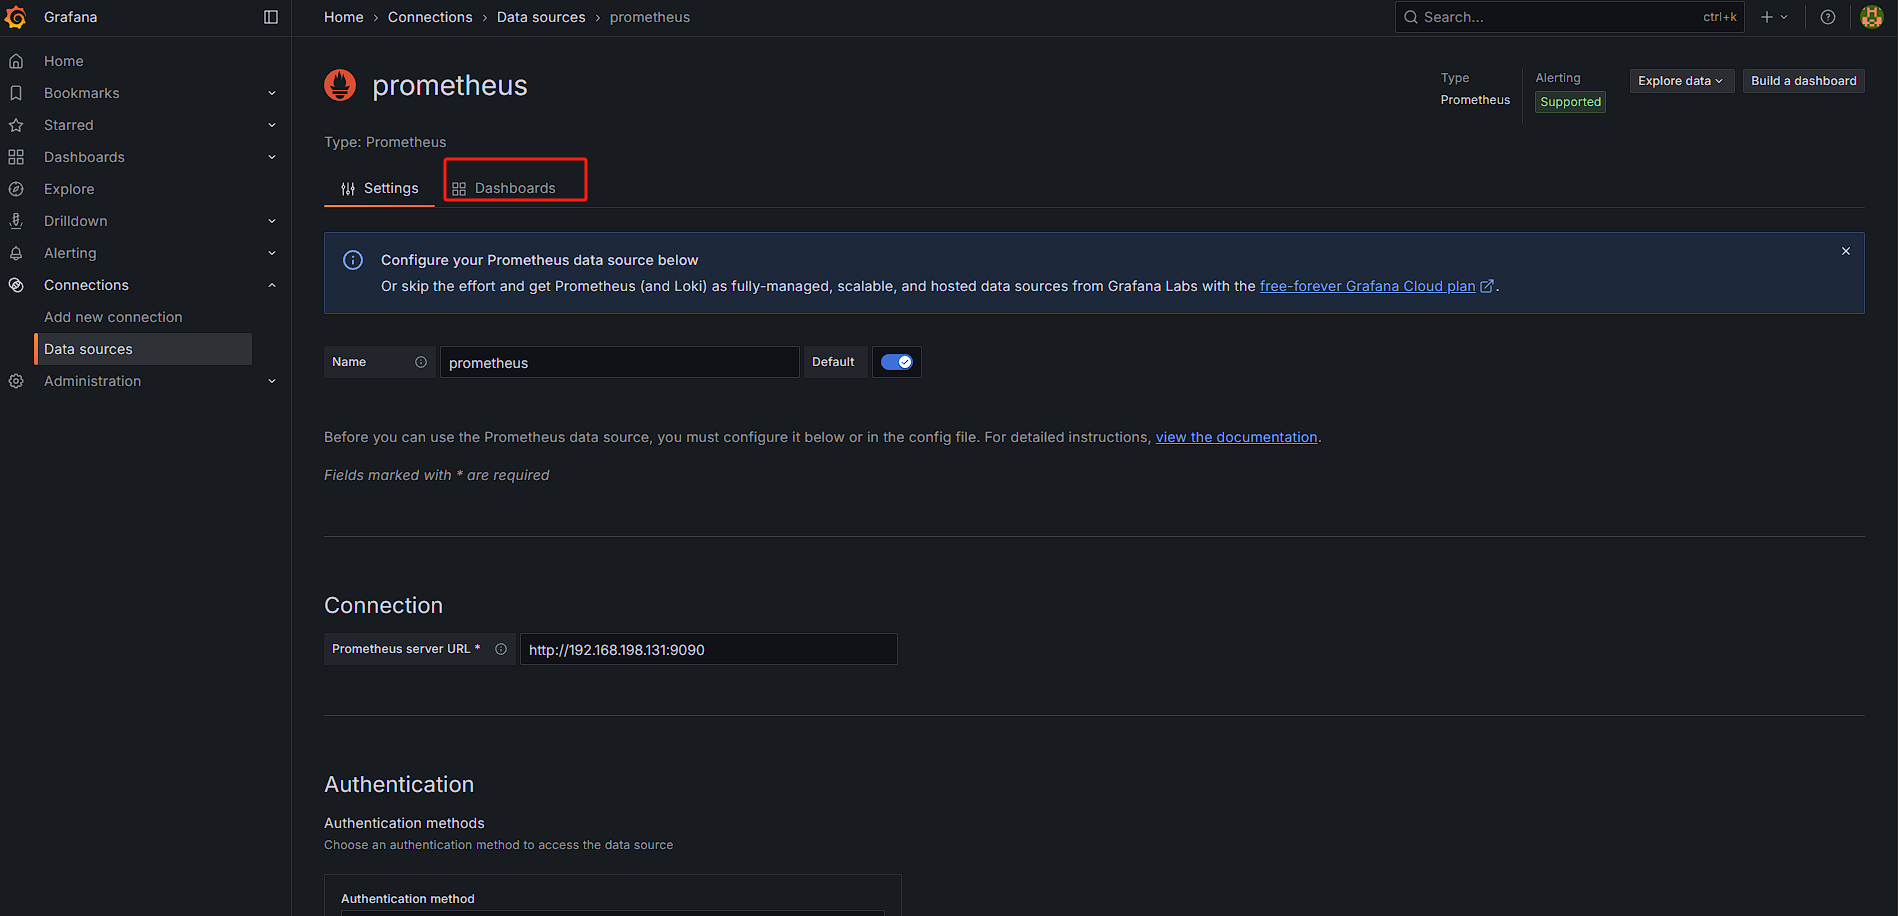Click the Build a dashboard button
Screen dimensions: 1898x916
click(1803, 81)
